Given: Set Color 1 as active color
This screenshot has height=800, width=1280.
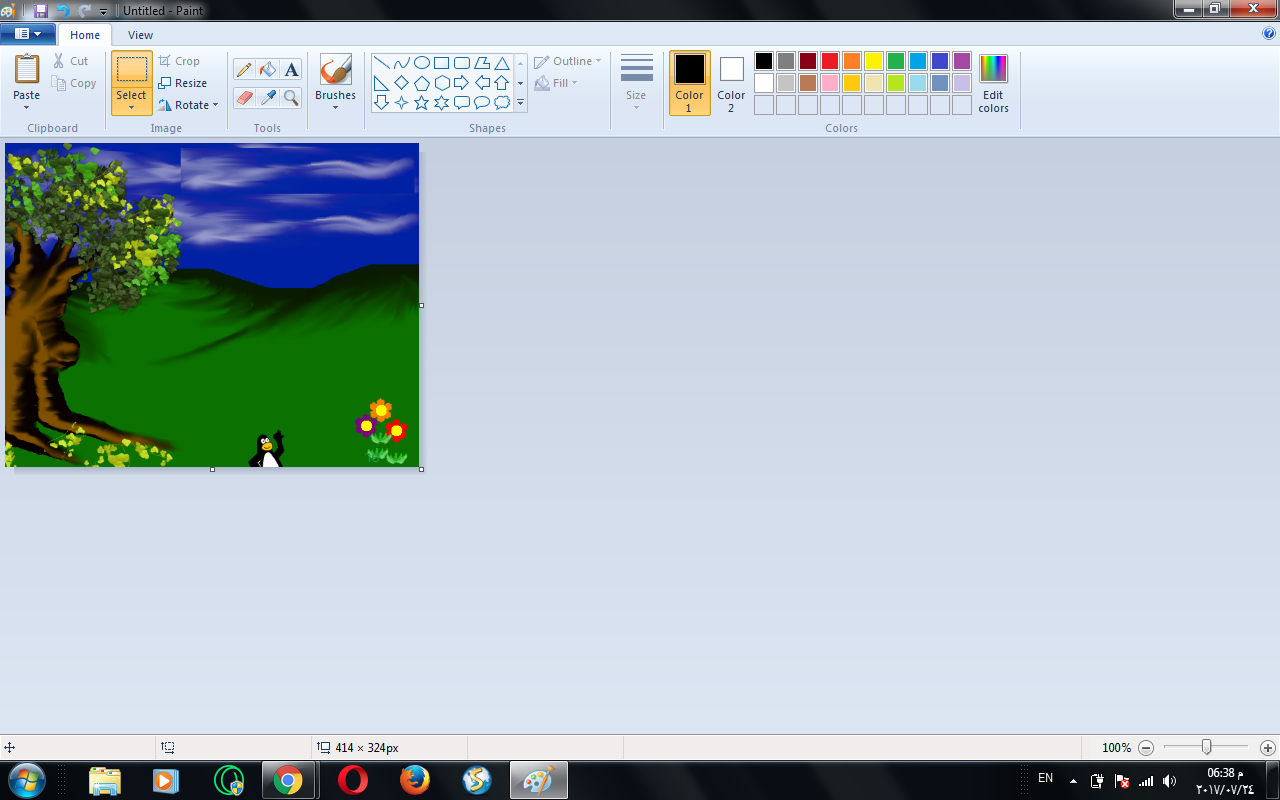Looking at the screenshot, I should pos(689,83).
